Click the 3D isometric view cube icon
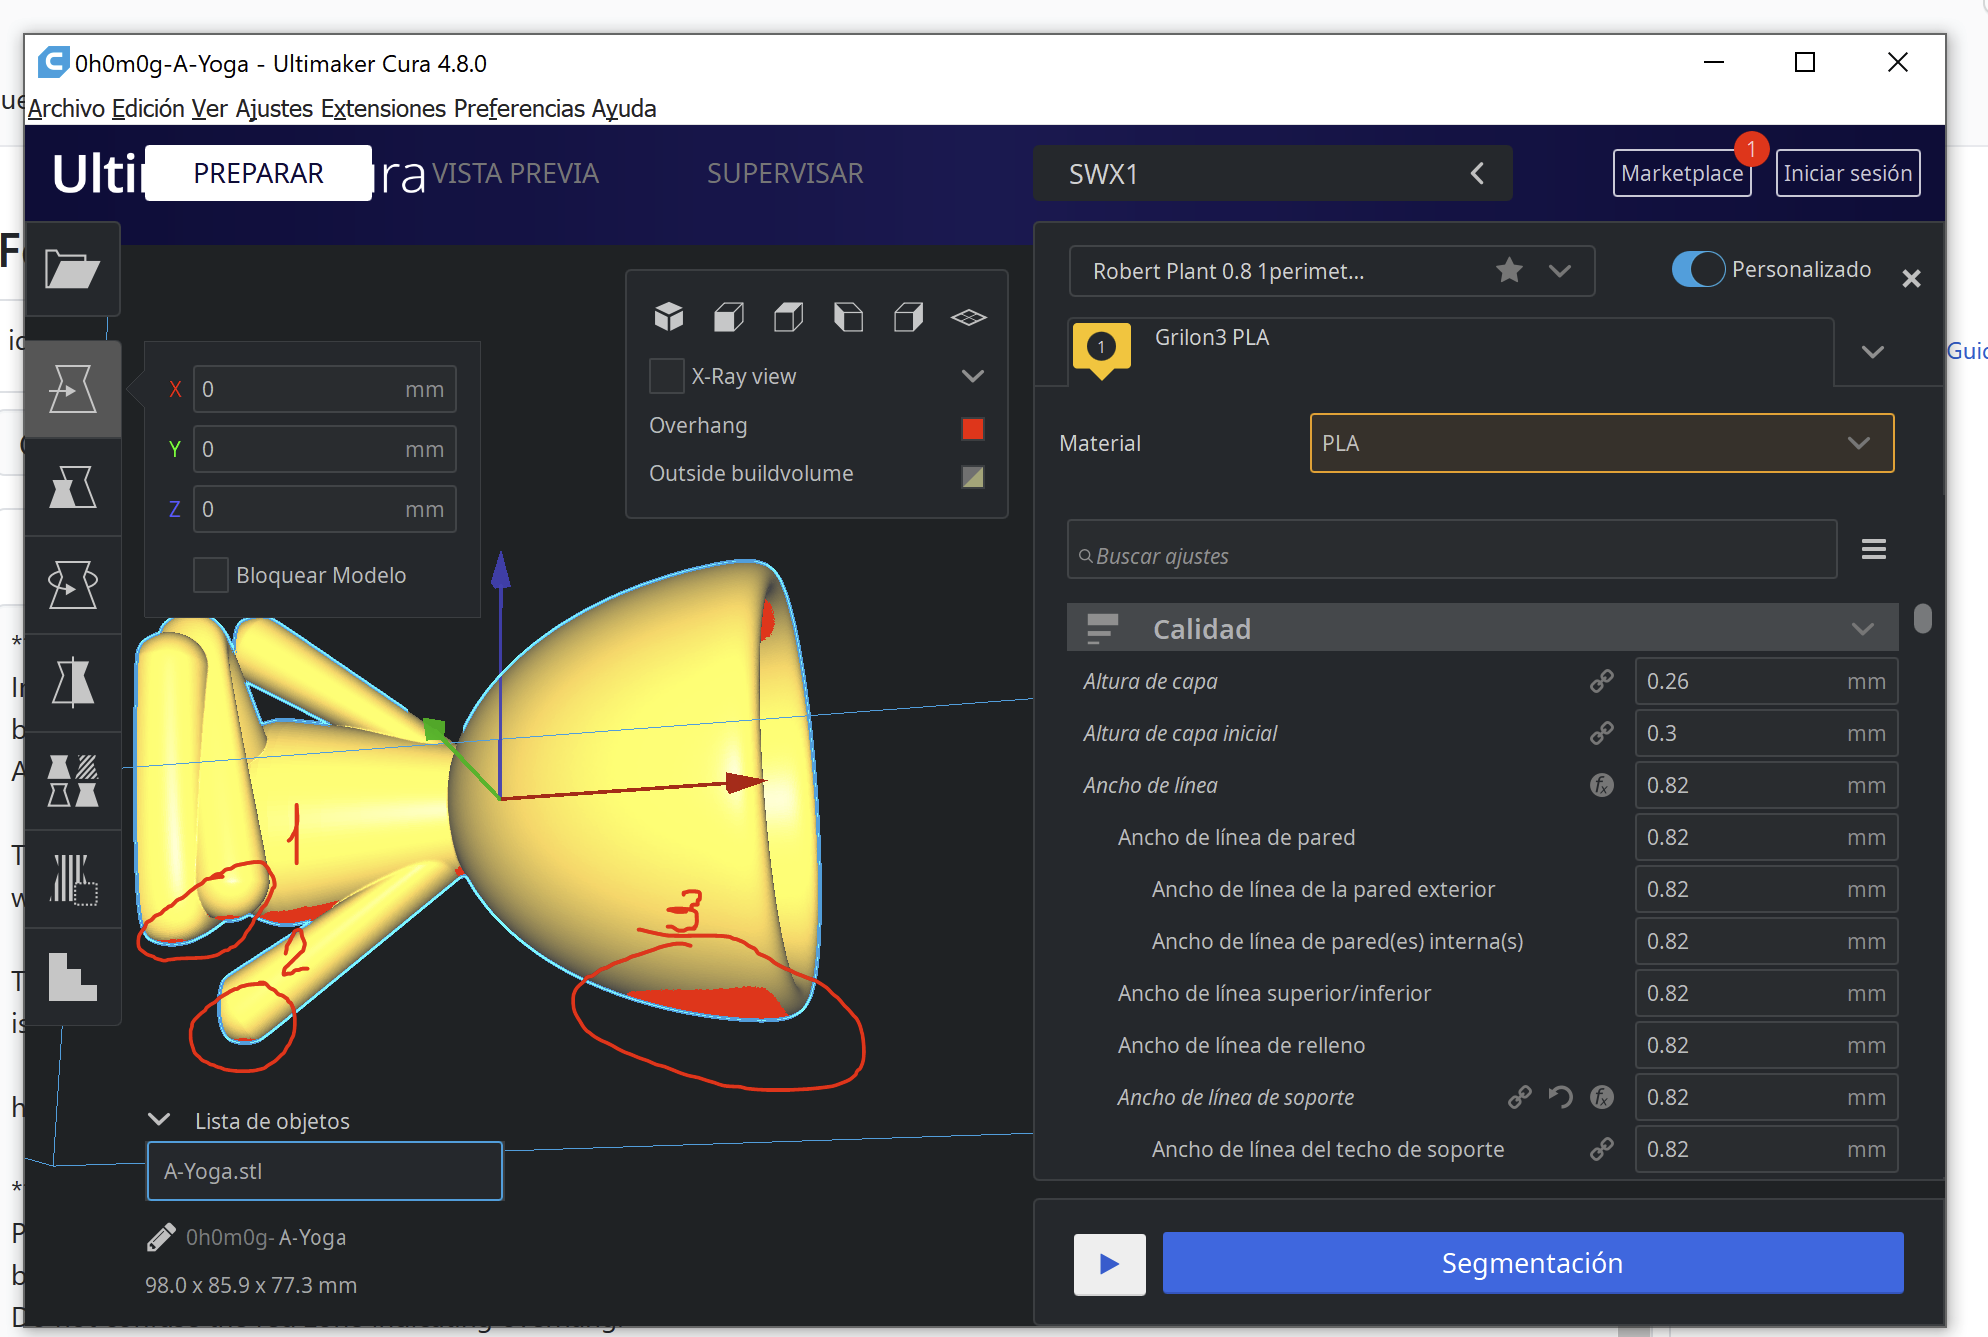The image size is (1988, 1337). coord(668,317)
